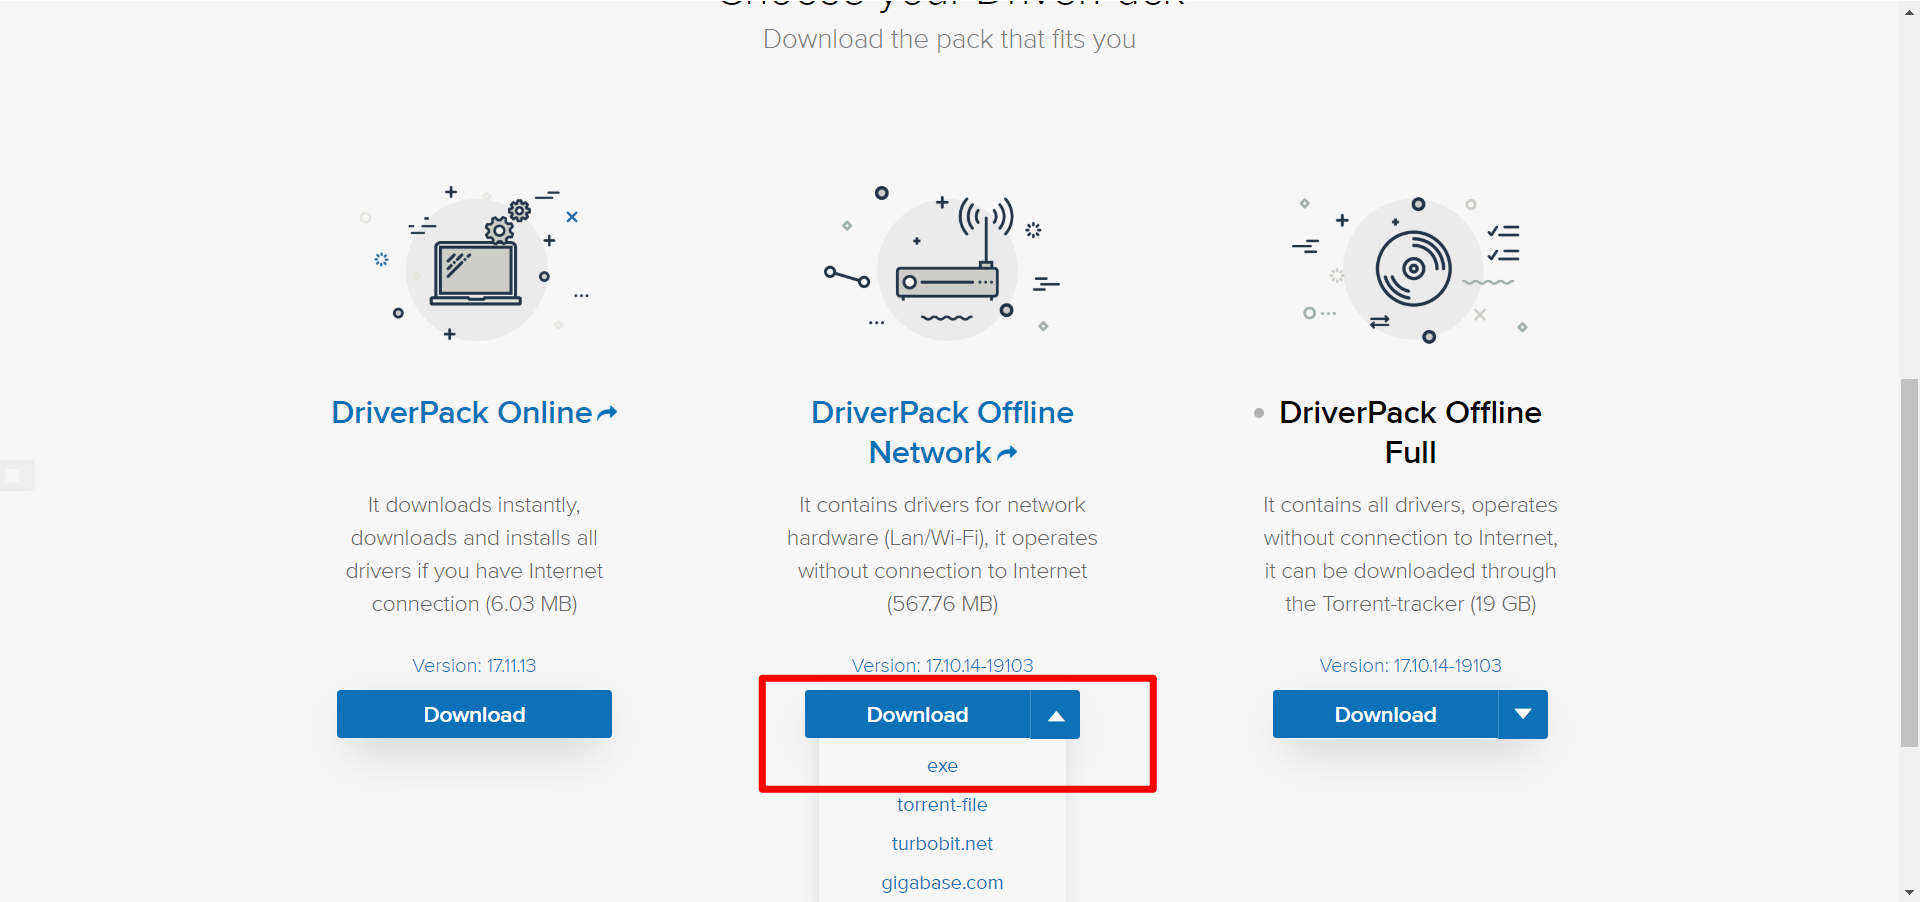Download DriverPack Online installer
1920x902 pixels.
[x=474, y=714]
